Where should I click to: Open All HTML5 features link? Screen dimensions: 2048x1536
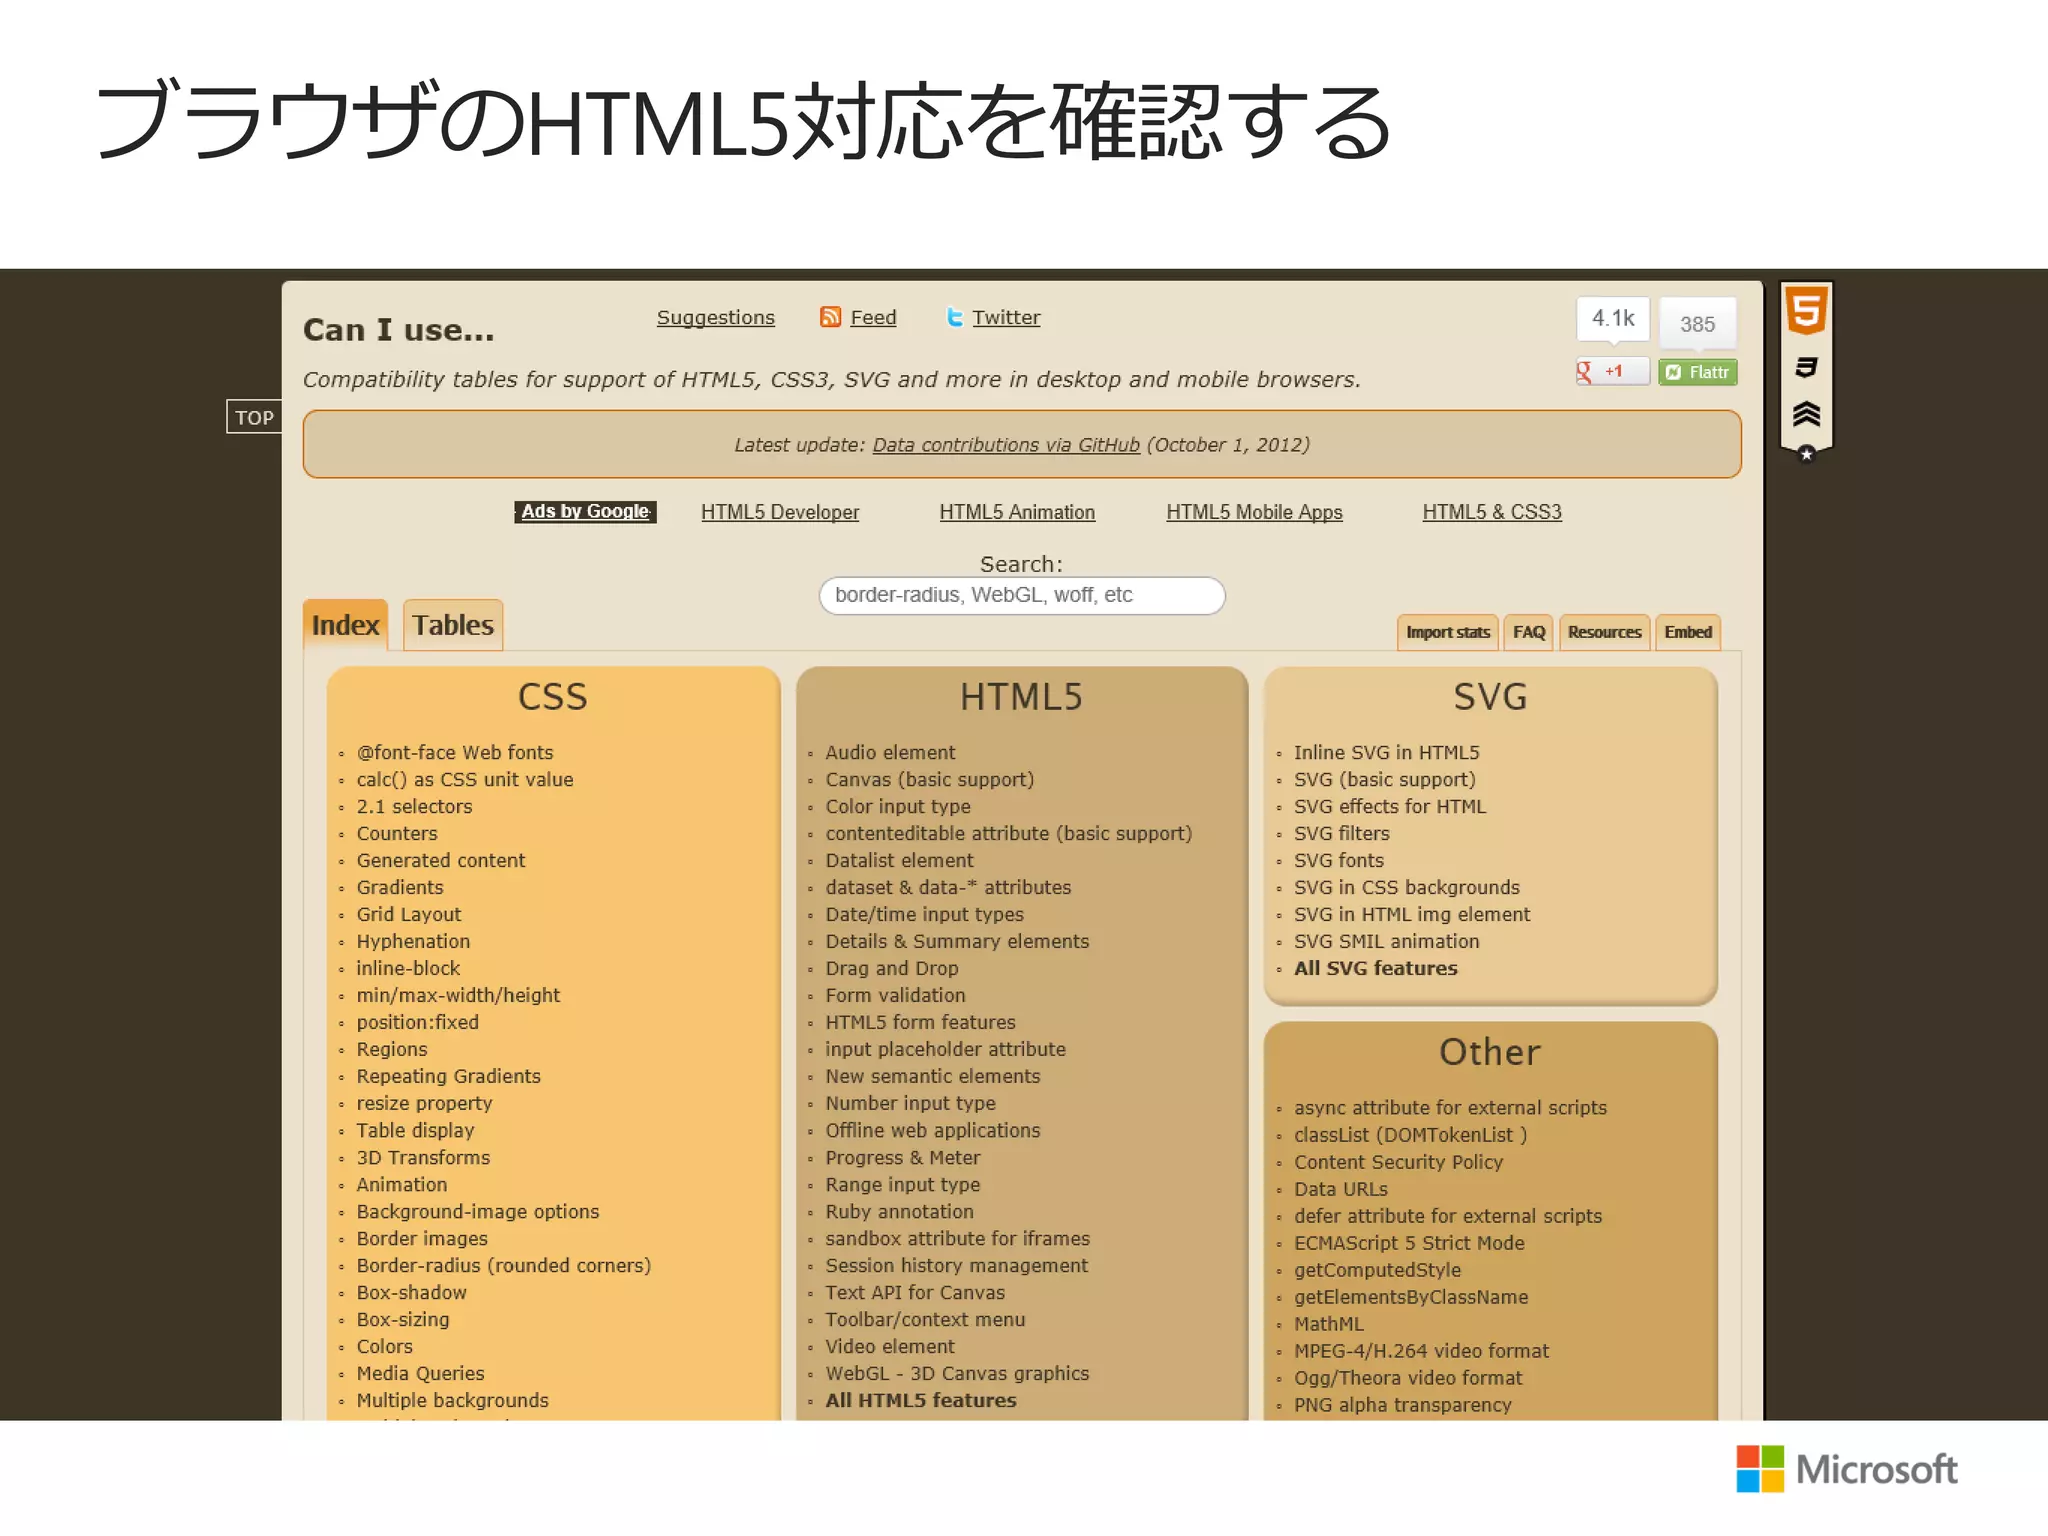pos(921,1400)
